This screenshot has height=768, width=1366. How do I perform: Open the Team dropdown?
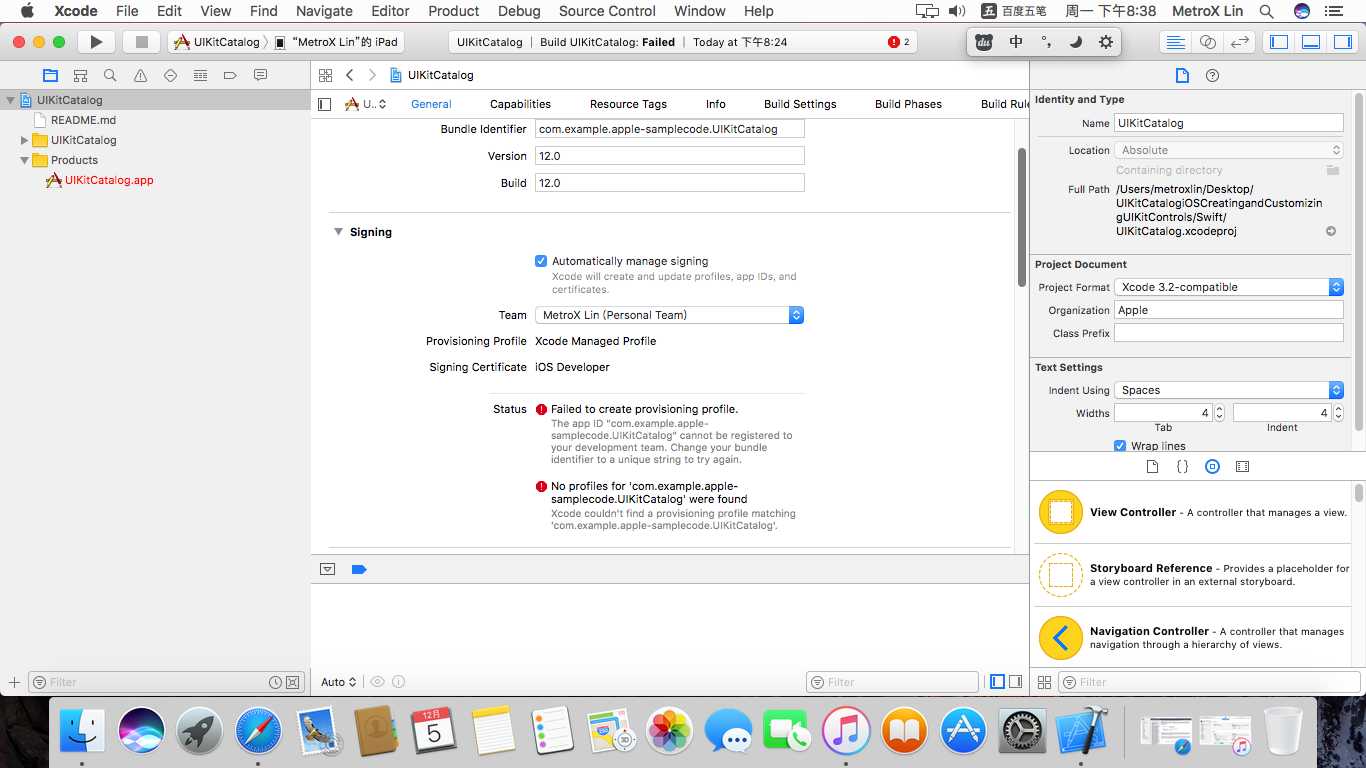(x=669, y=315)
